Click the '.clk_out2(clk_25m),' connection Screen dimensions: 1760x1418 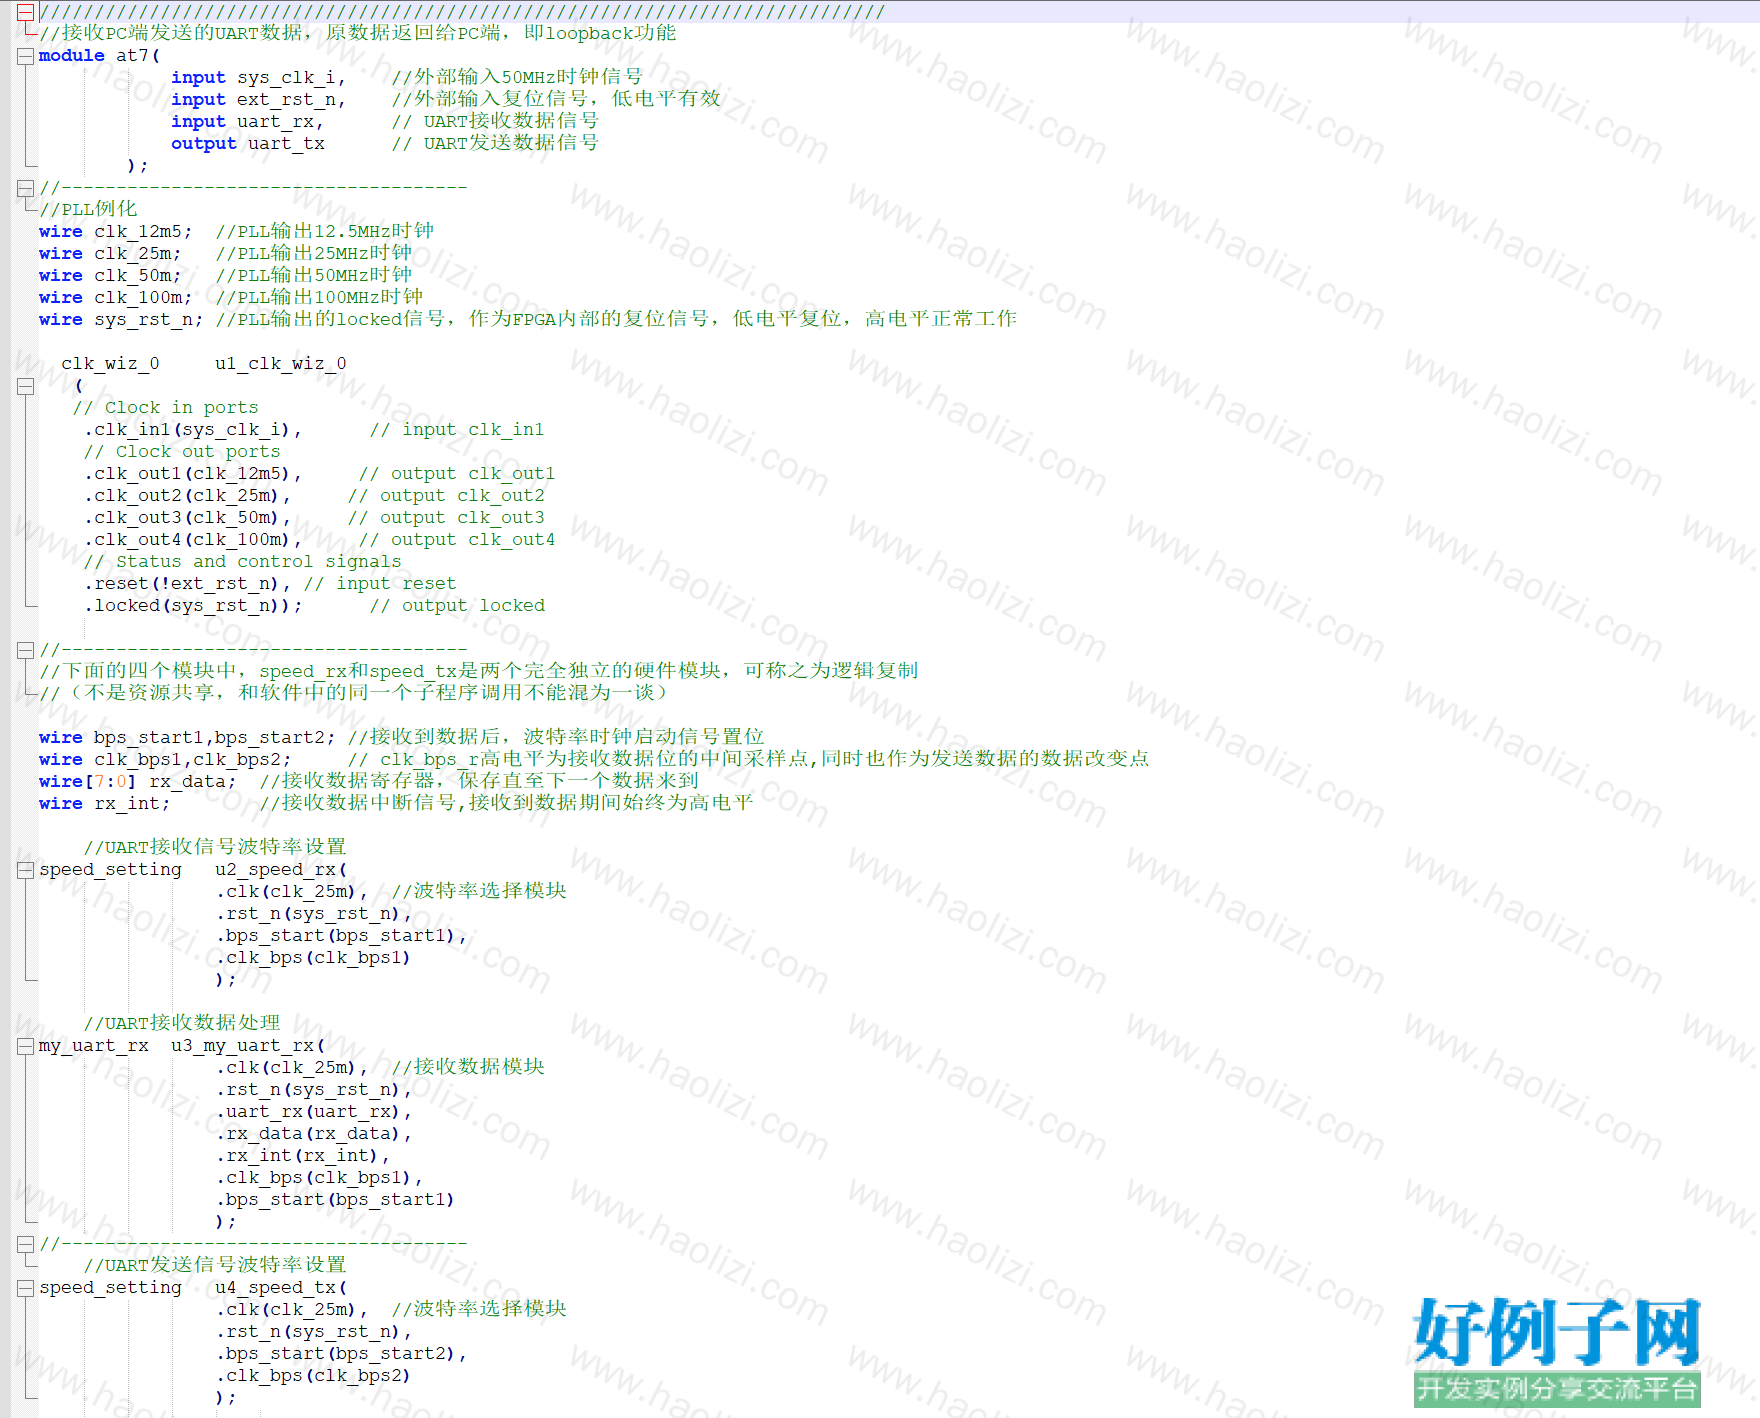point(187,496)
